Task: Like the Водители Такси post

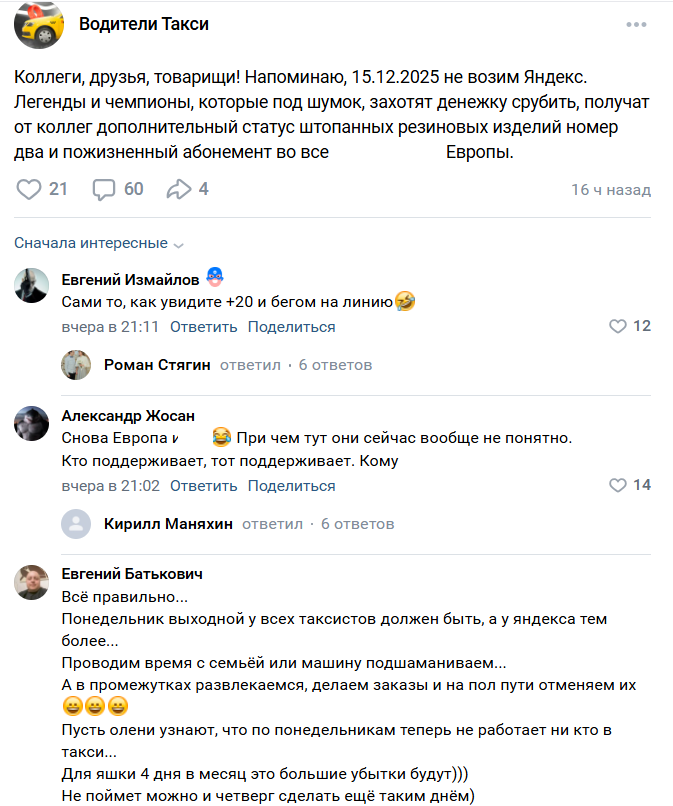Action: coord(30,189)
